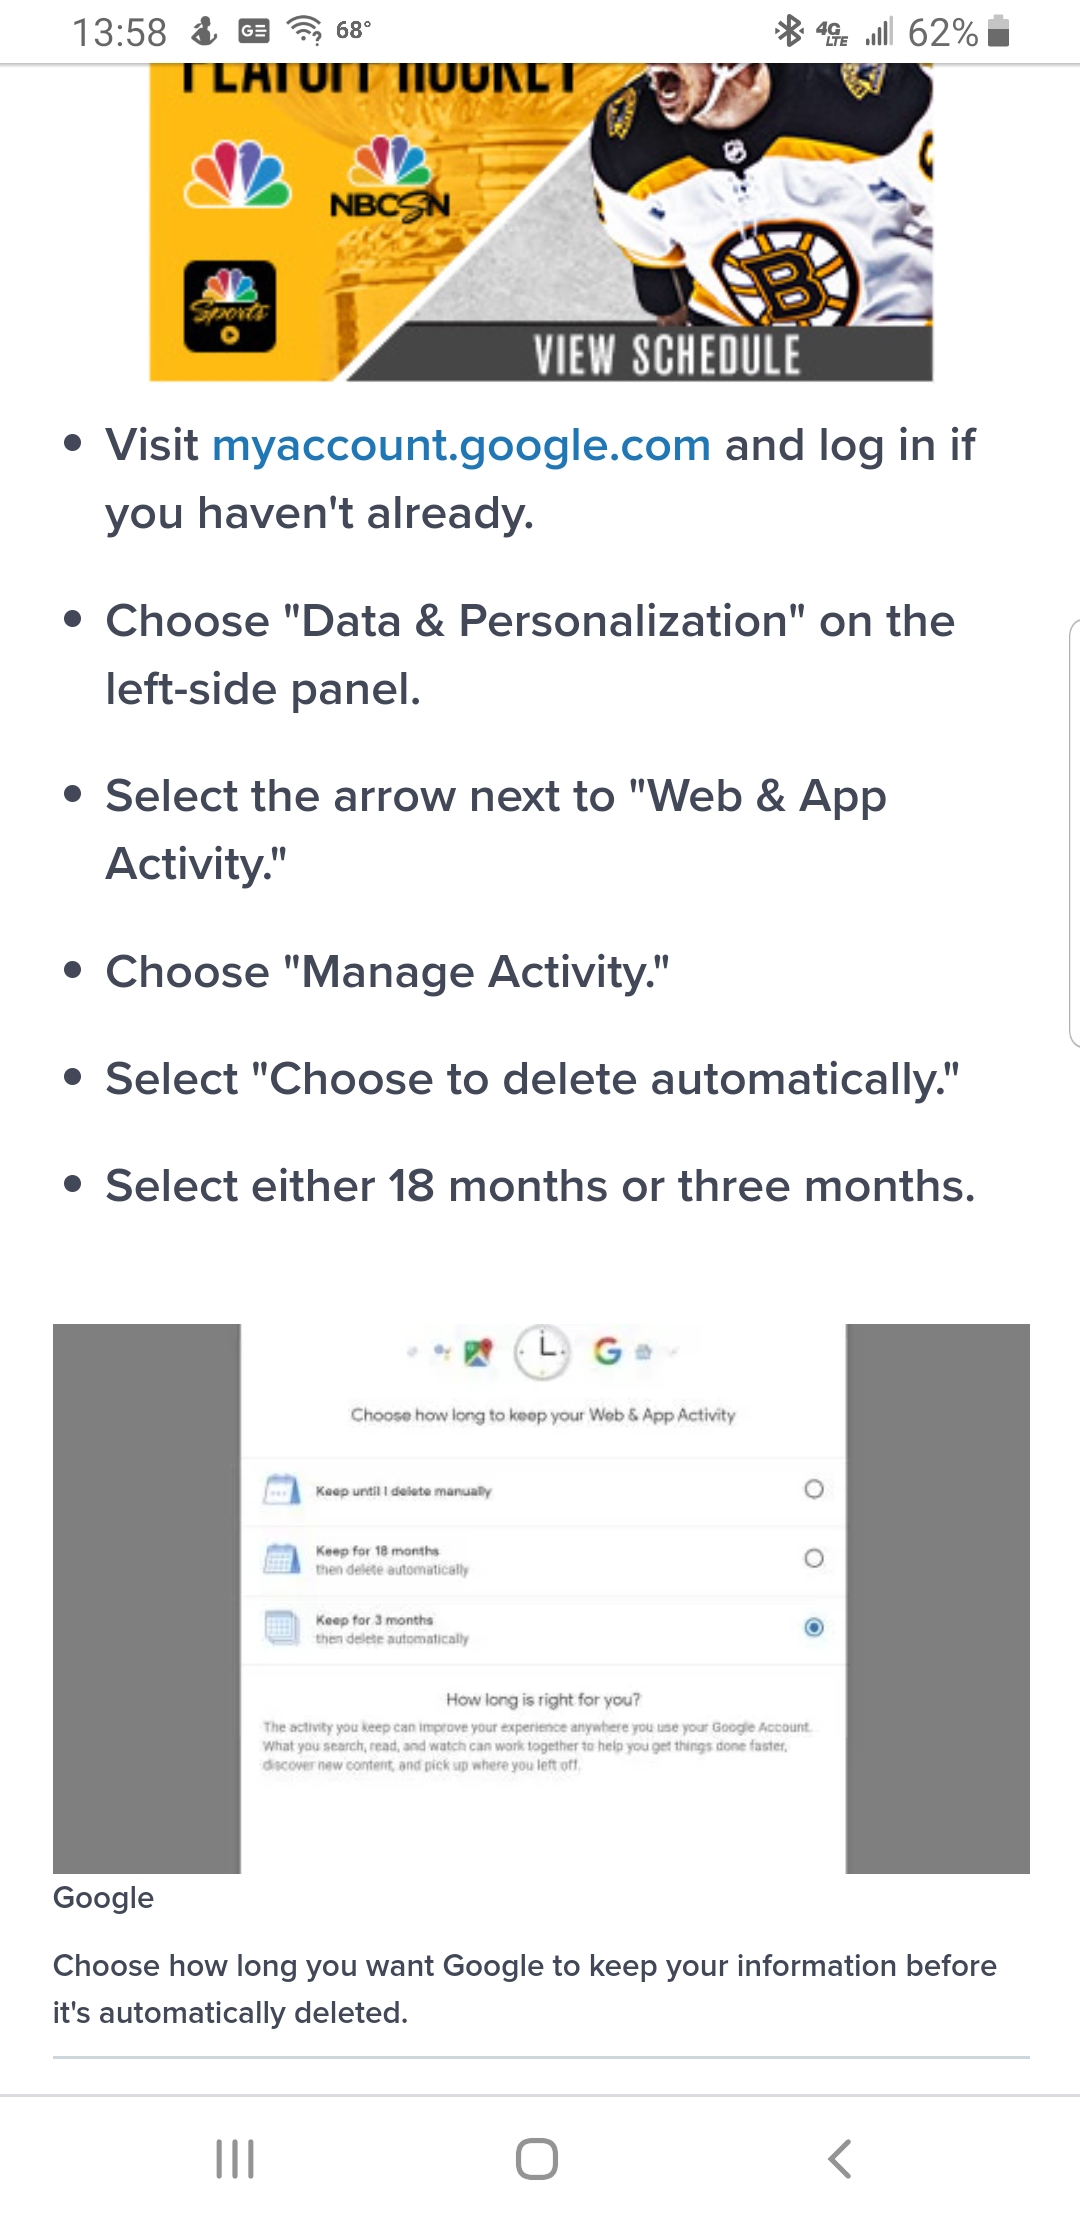Select 'Keep for 3 months' radio button

click(814, 1627)
